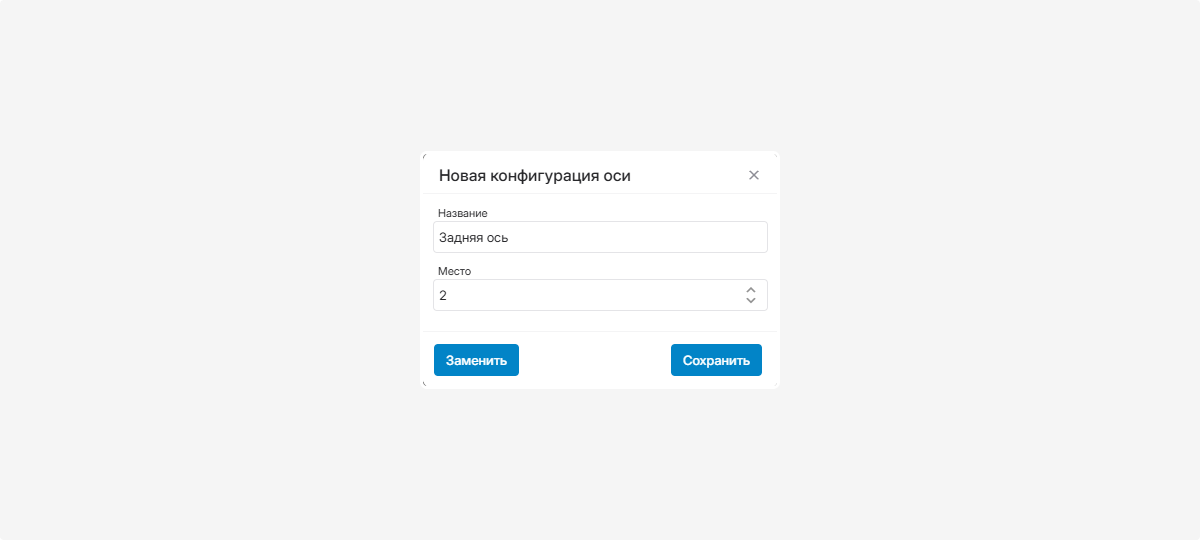
Task: Save configuration with Сохранить button
Action: click(716, 360)
